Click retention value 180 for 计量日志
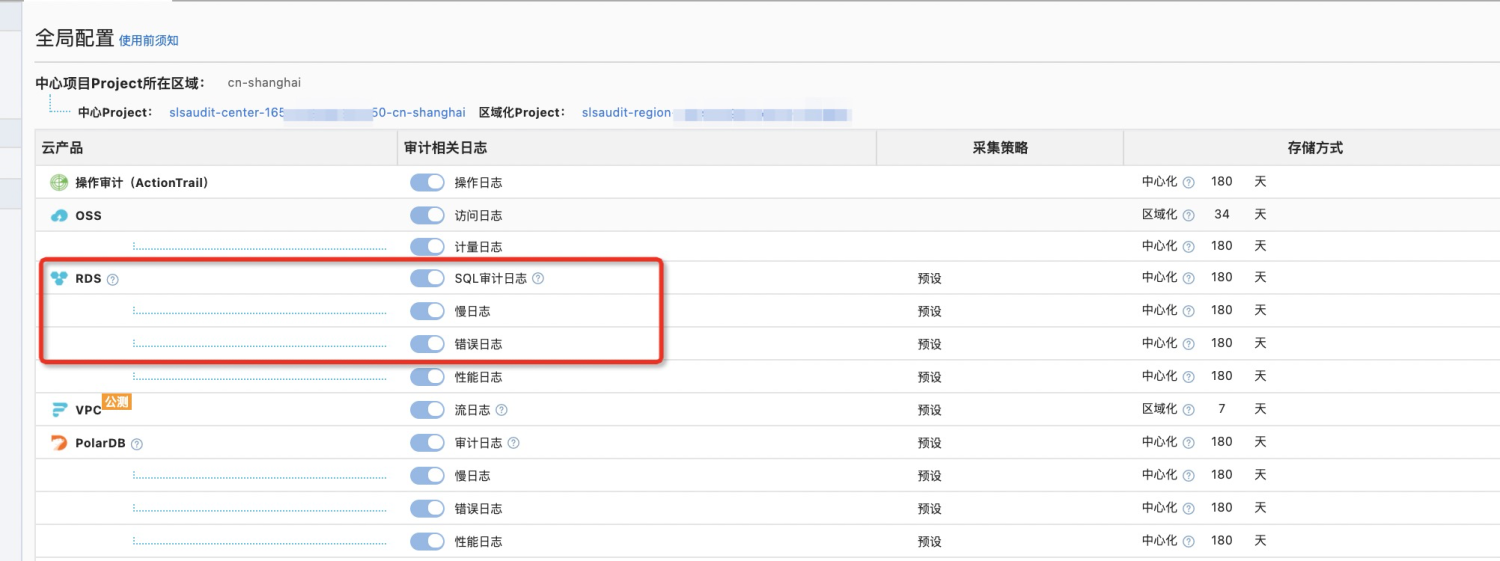This screenshot has height=561, width=1500. point(1222,245)
